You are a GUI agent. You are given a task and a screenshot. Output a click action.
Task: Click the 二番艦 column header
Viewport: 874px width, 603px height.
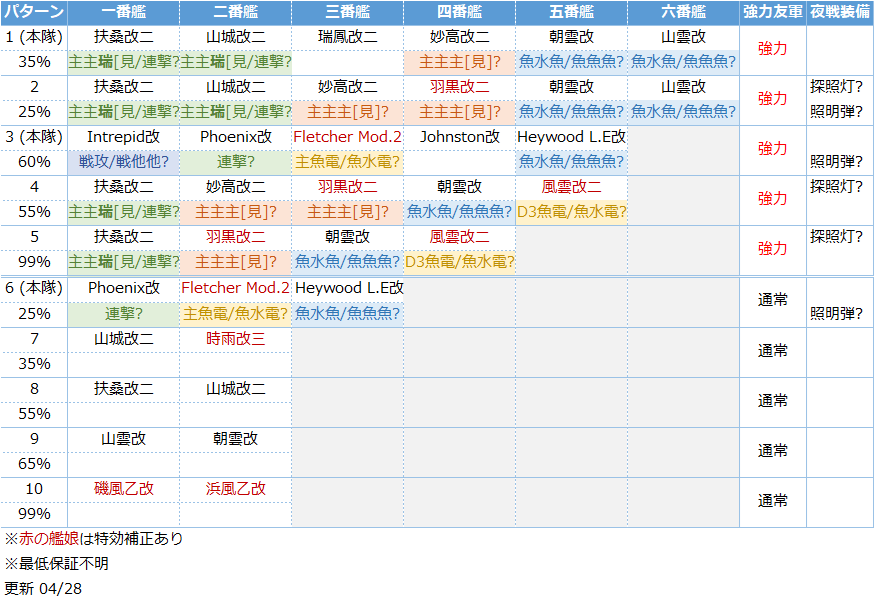tap(236, 12)
